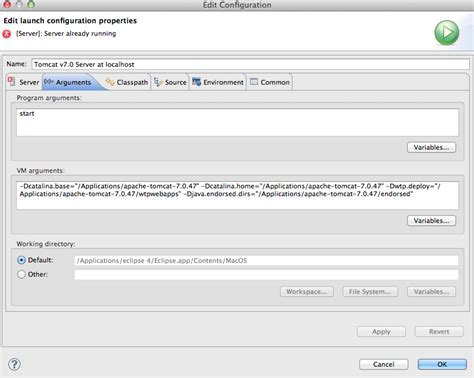Click Variables button under VM arguments
474x378 pixels.
[x=431, y=221]
